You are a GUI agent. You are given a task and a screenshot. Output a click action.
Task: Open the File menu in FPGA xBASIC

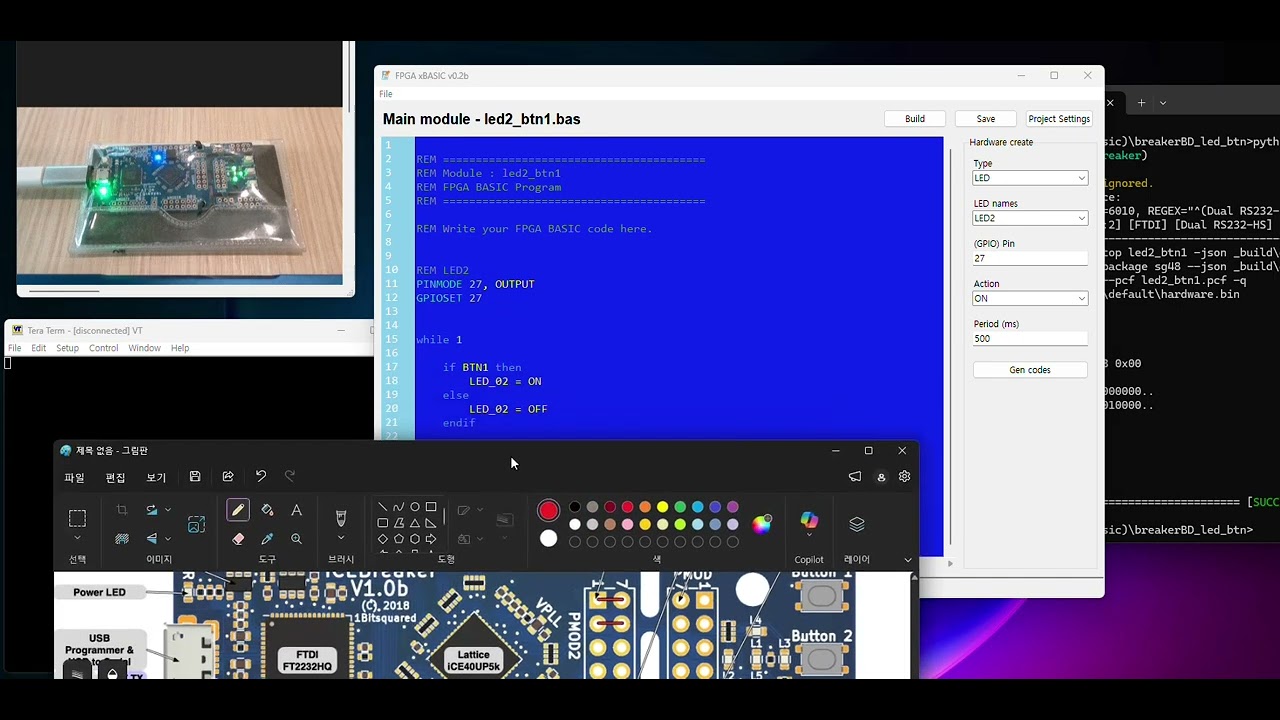click(x=386, y=94)
